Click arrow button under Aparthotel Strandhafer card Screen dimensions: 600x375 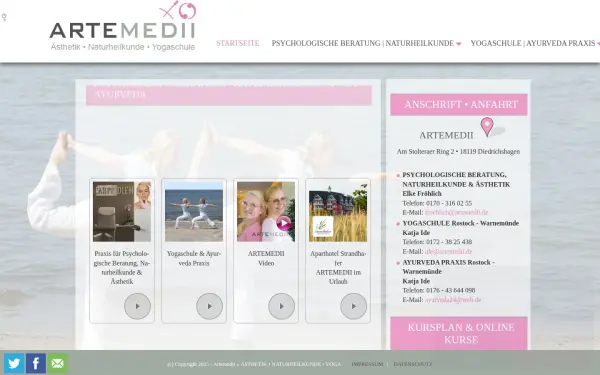(x=354, y=306)
